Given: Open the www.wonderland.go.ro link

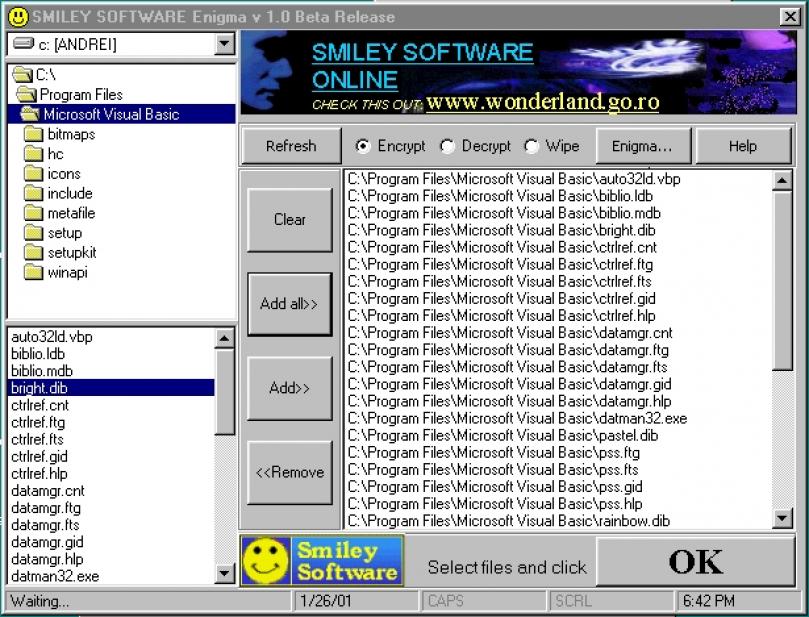Looking at the screenshot, I should coord(543,102).
